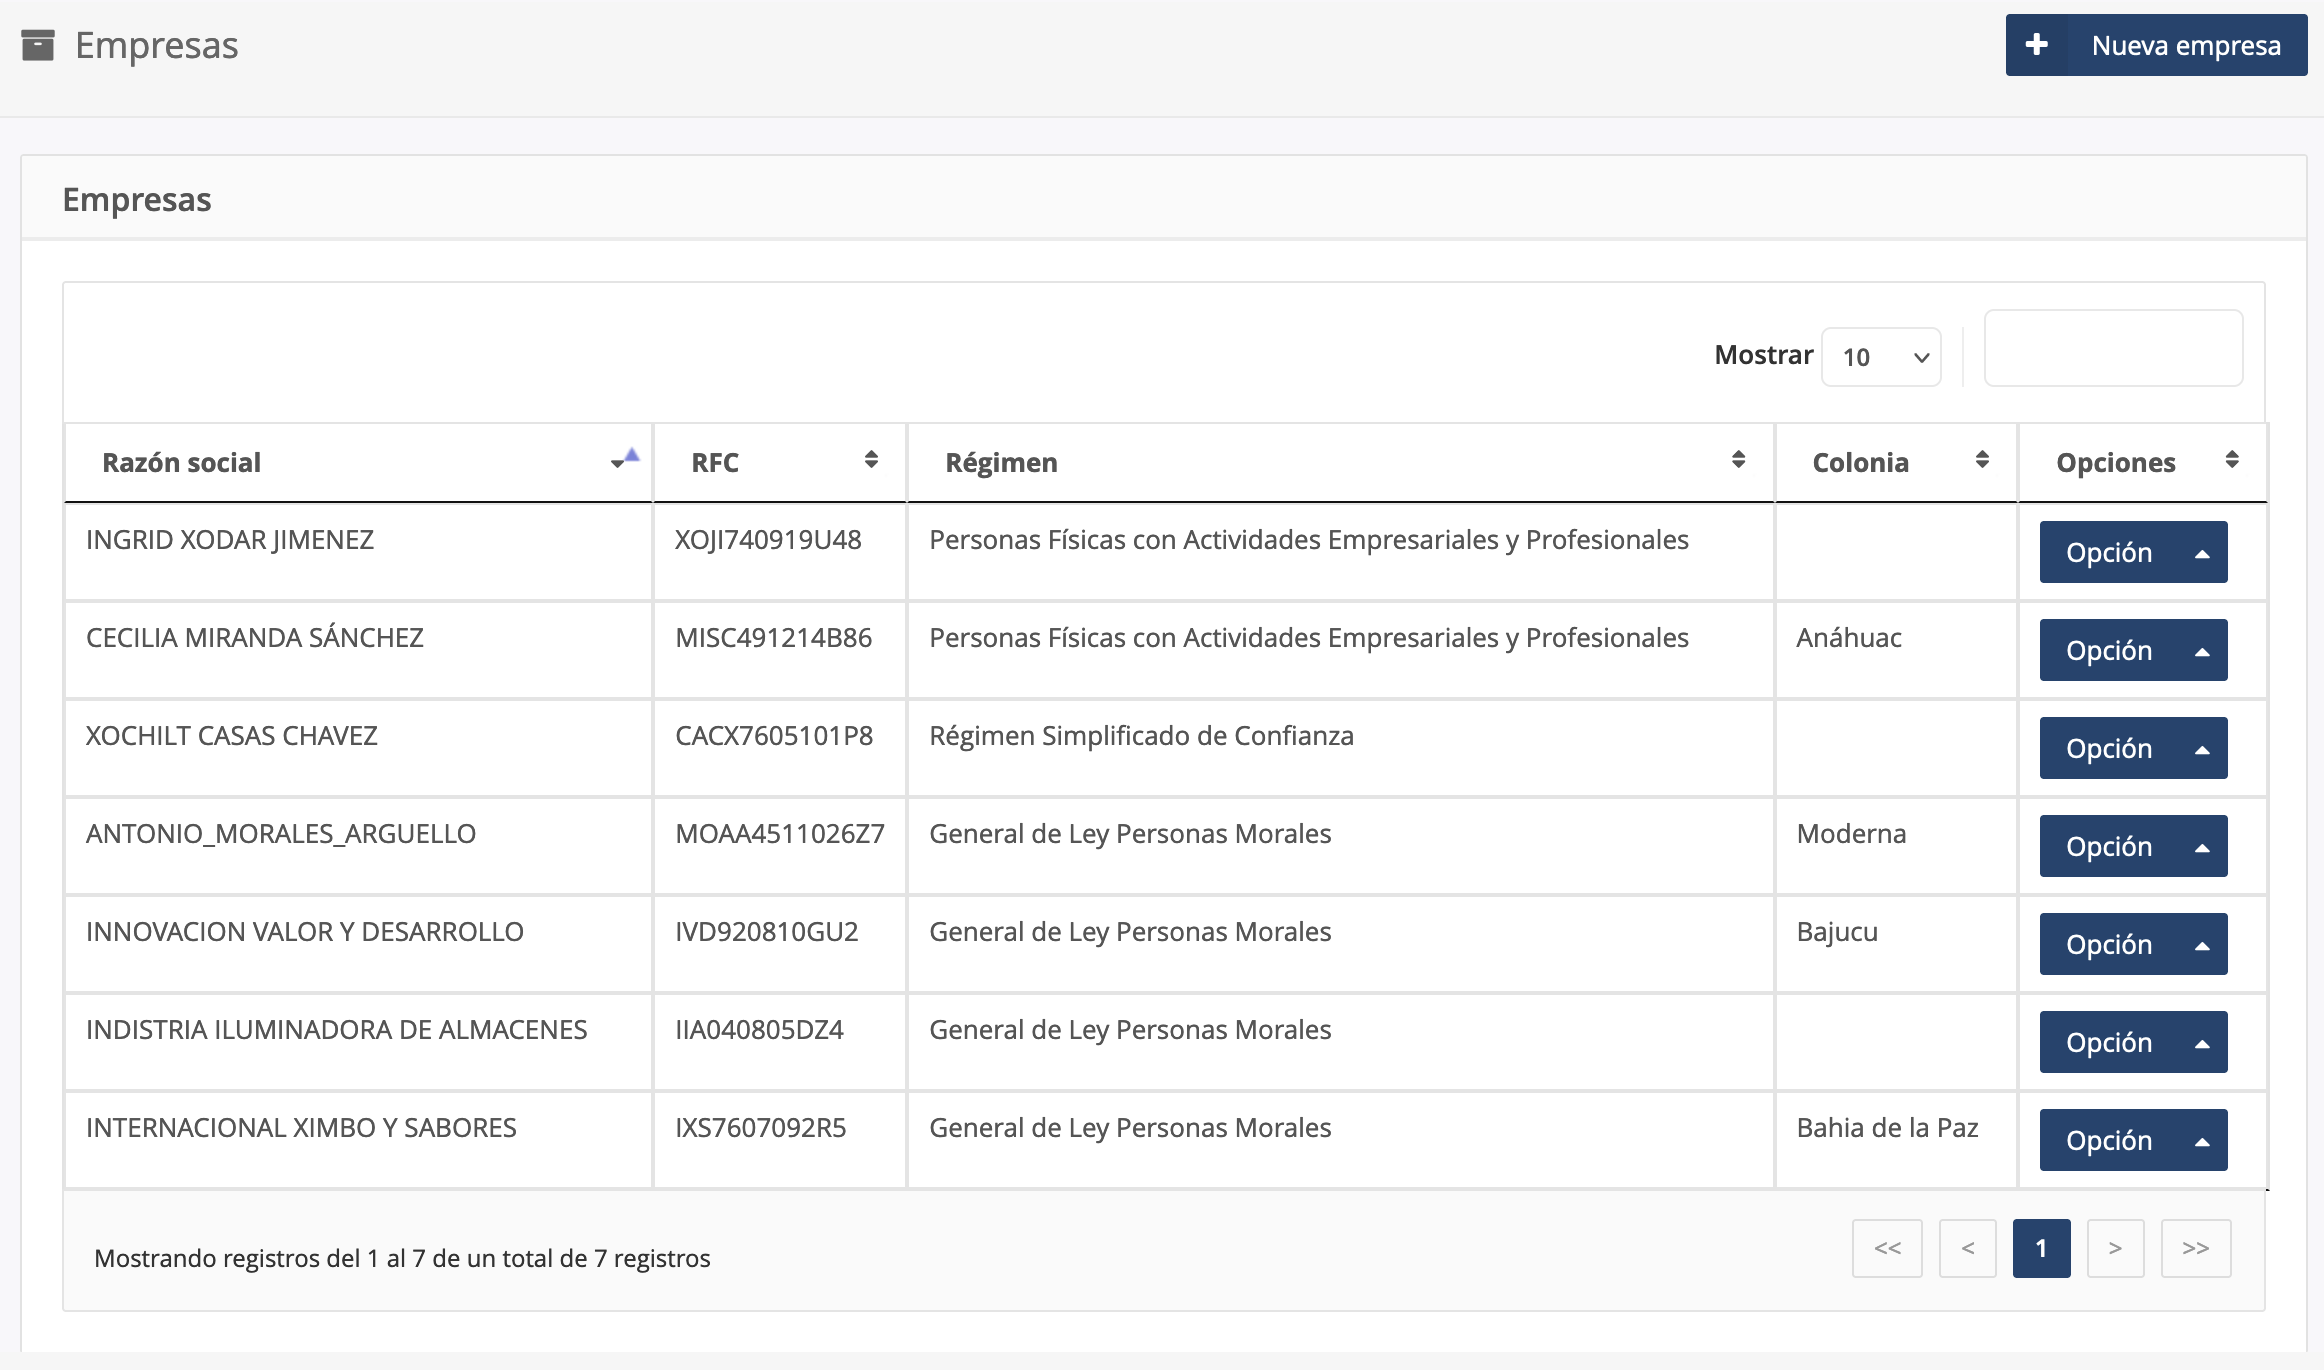Screen dimensions: 2324x1370
Task: Go to next page with > button
Action: coord(2115,1248)
